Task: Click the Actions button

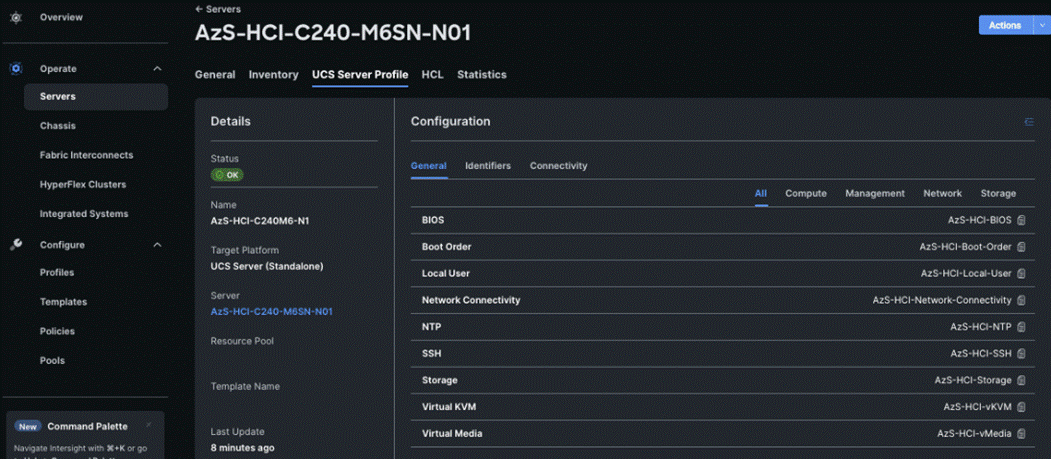Action: pyautogui.click(x=1005, y=25)
